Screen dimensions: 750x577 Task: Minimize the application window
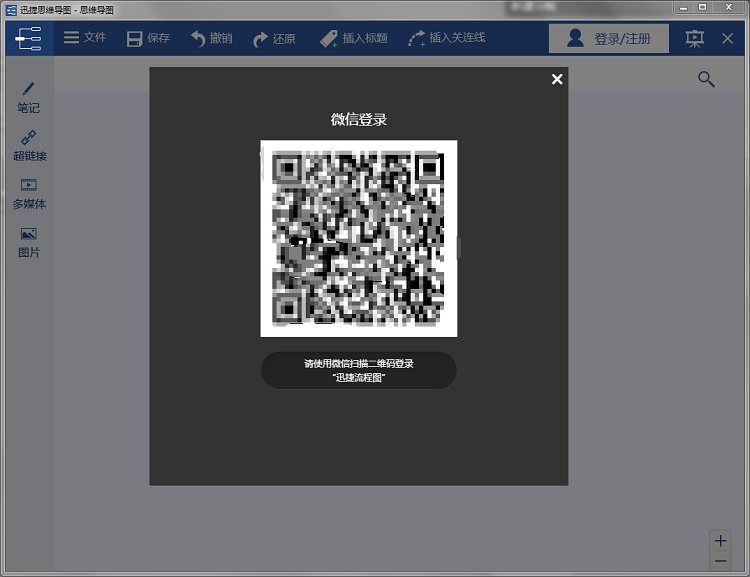tap(684, 7)
